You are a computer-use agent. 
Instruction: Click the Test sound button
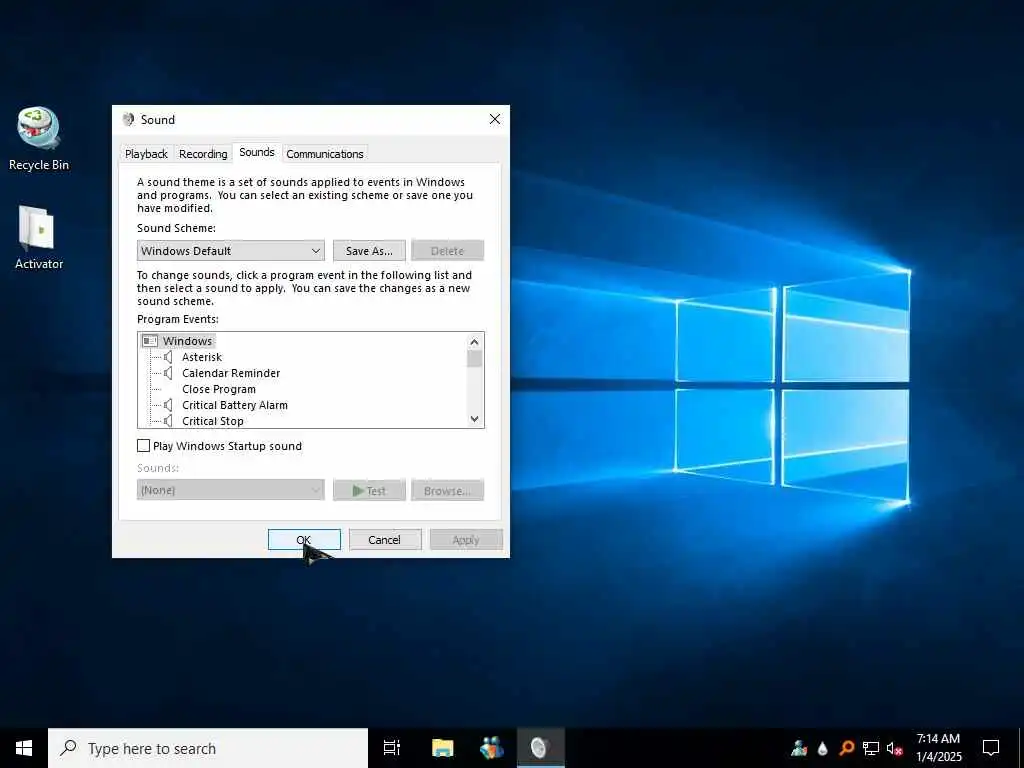tap(369, 490)
